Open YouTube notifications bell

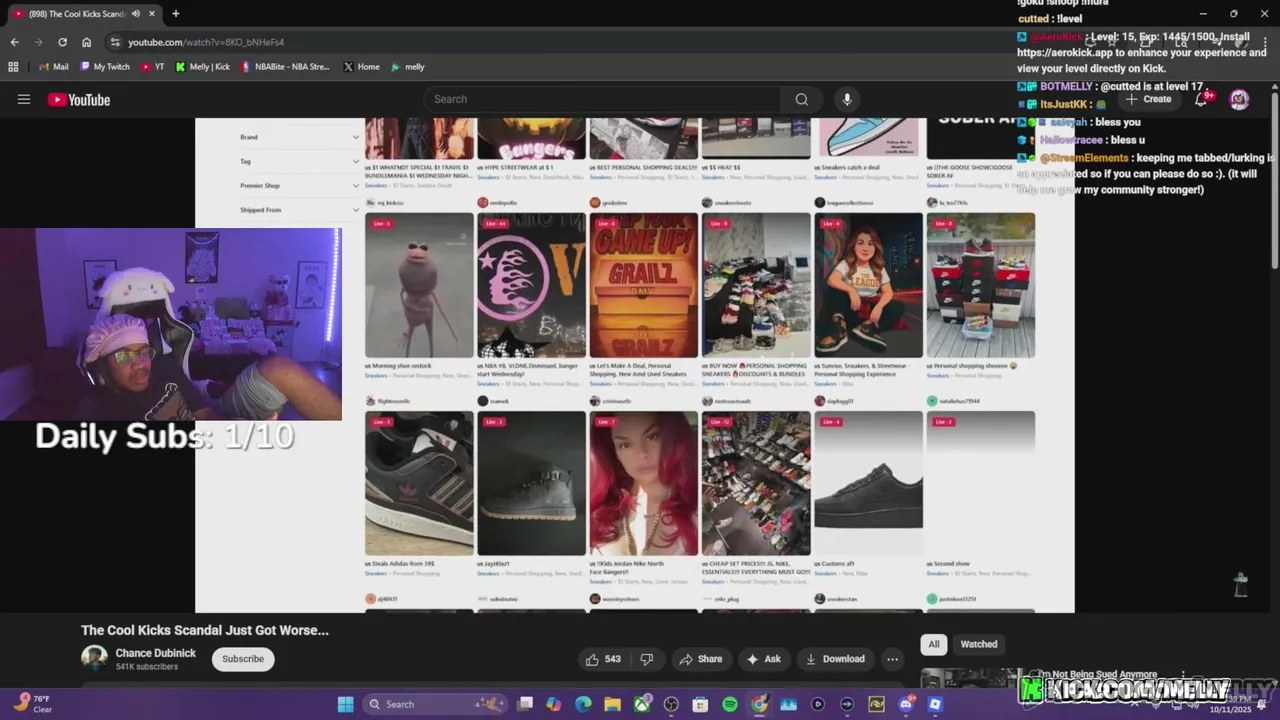click(1203, 99)
